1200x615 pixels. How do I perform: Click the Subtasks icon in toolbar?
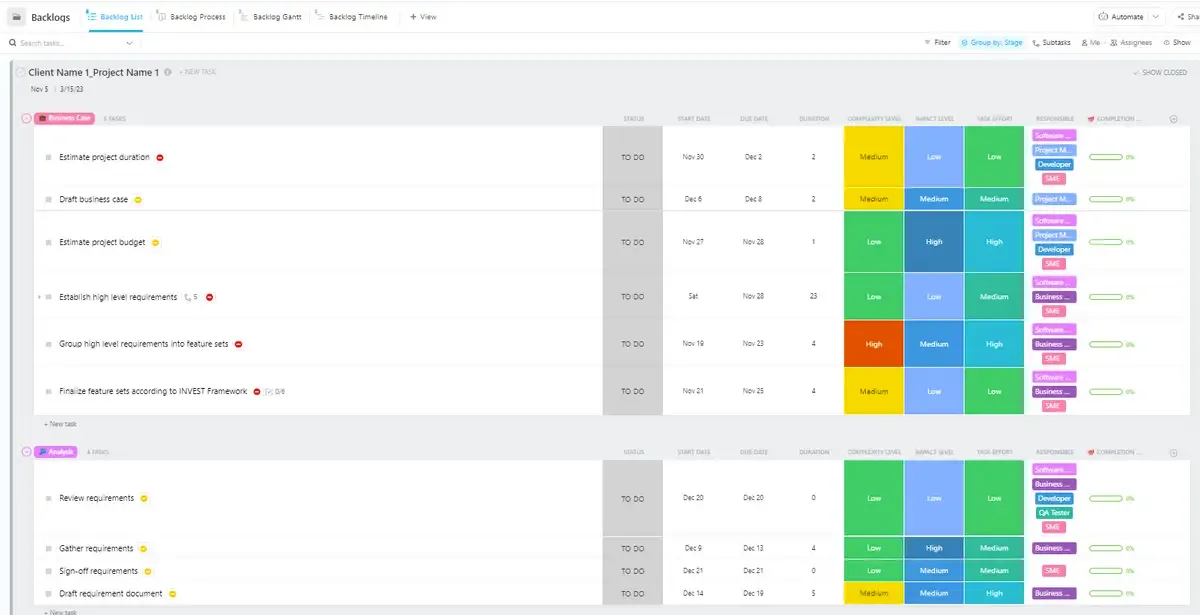[x=1036, y=43]
